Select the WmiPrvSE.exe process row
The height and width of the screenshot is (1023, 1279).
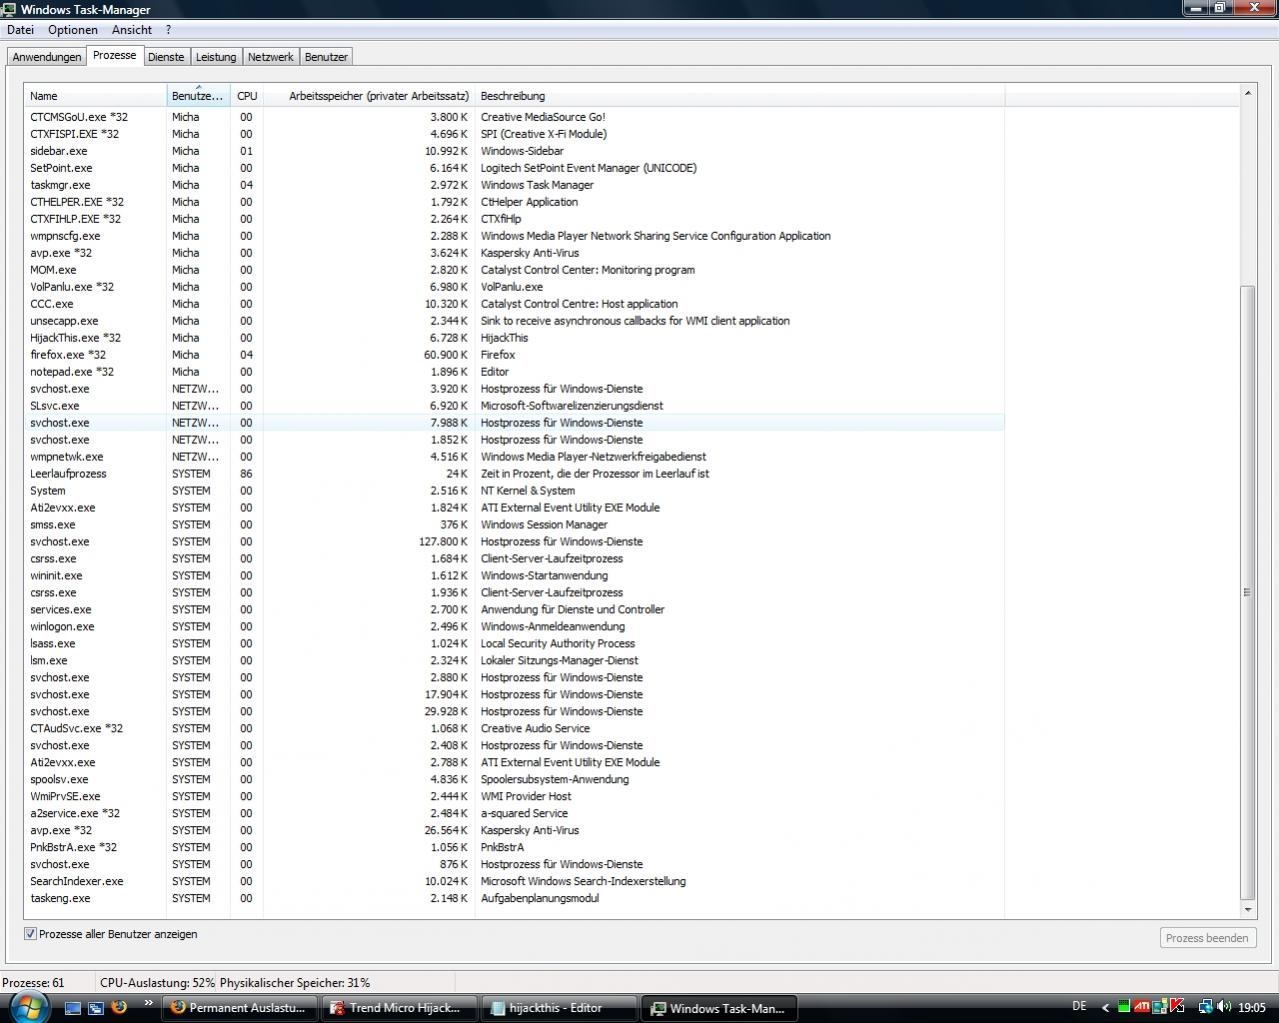[514, 797]
